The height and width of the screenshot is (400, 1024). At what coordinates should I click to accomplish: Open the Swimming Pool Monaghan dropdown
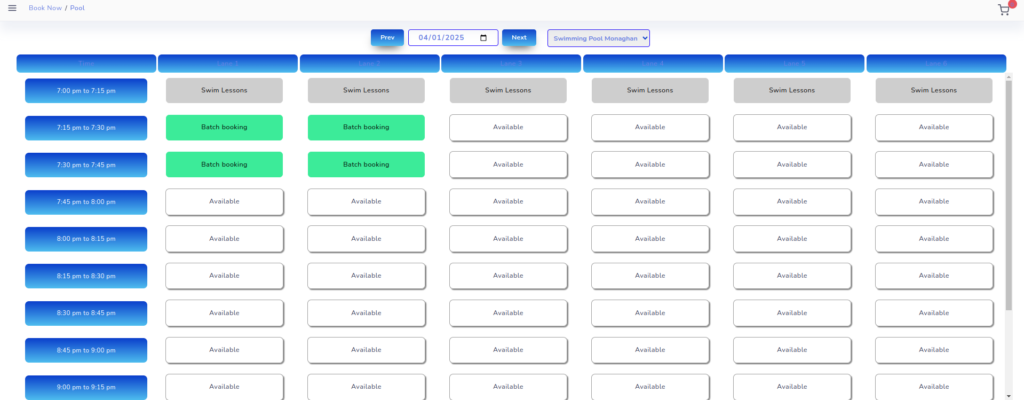(598, 38)
